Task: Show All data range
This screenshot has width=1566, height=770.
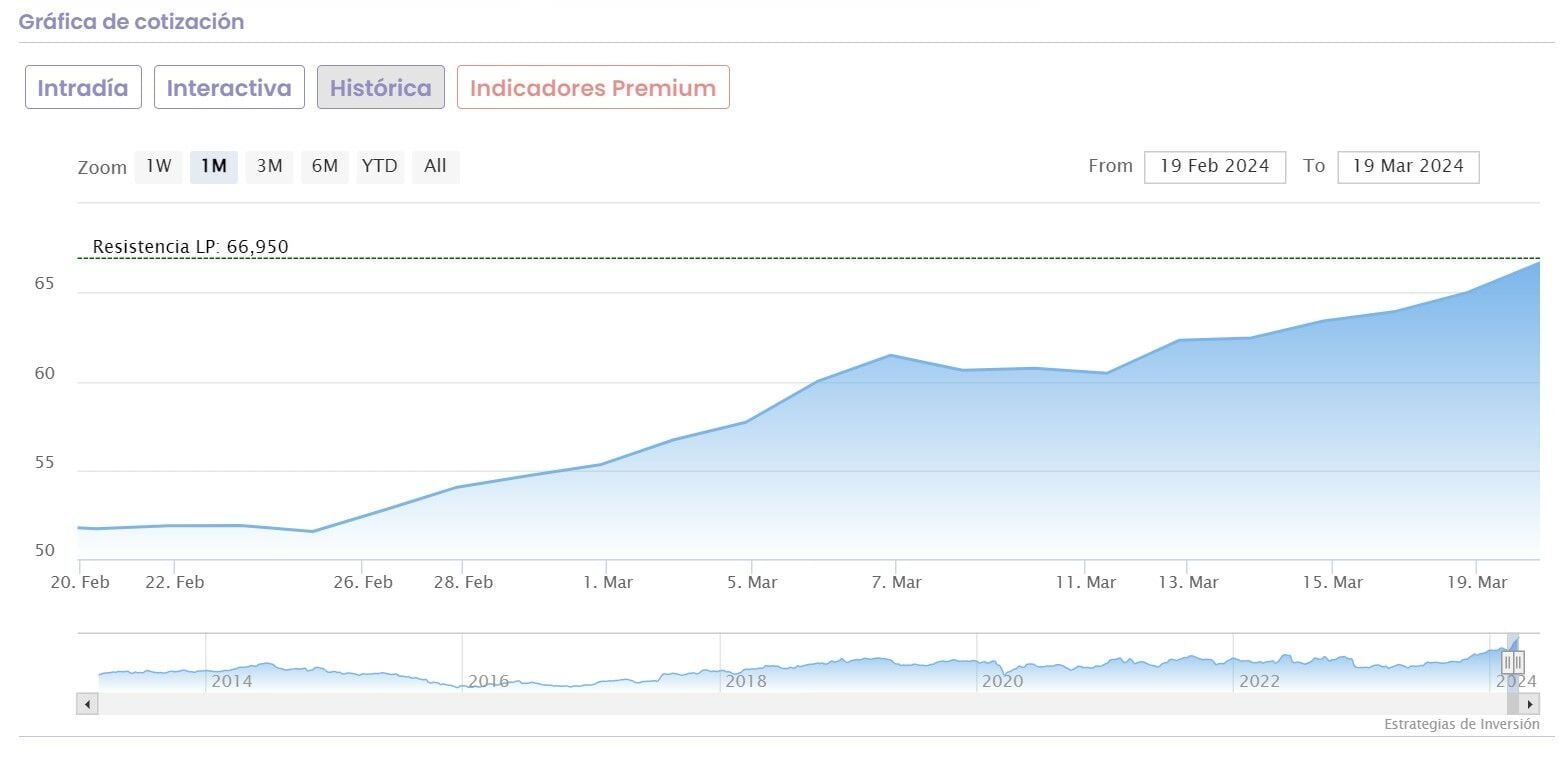Action: tap(435, 166)
